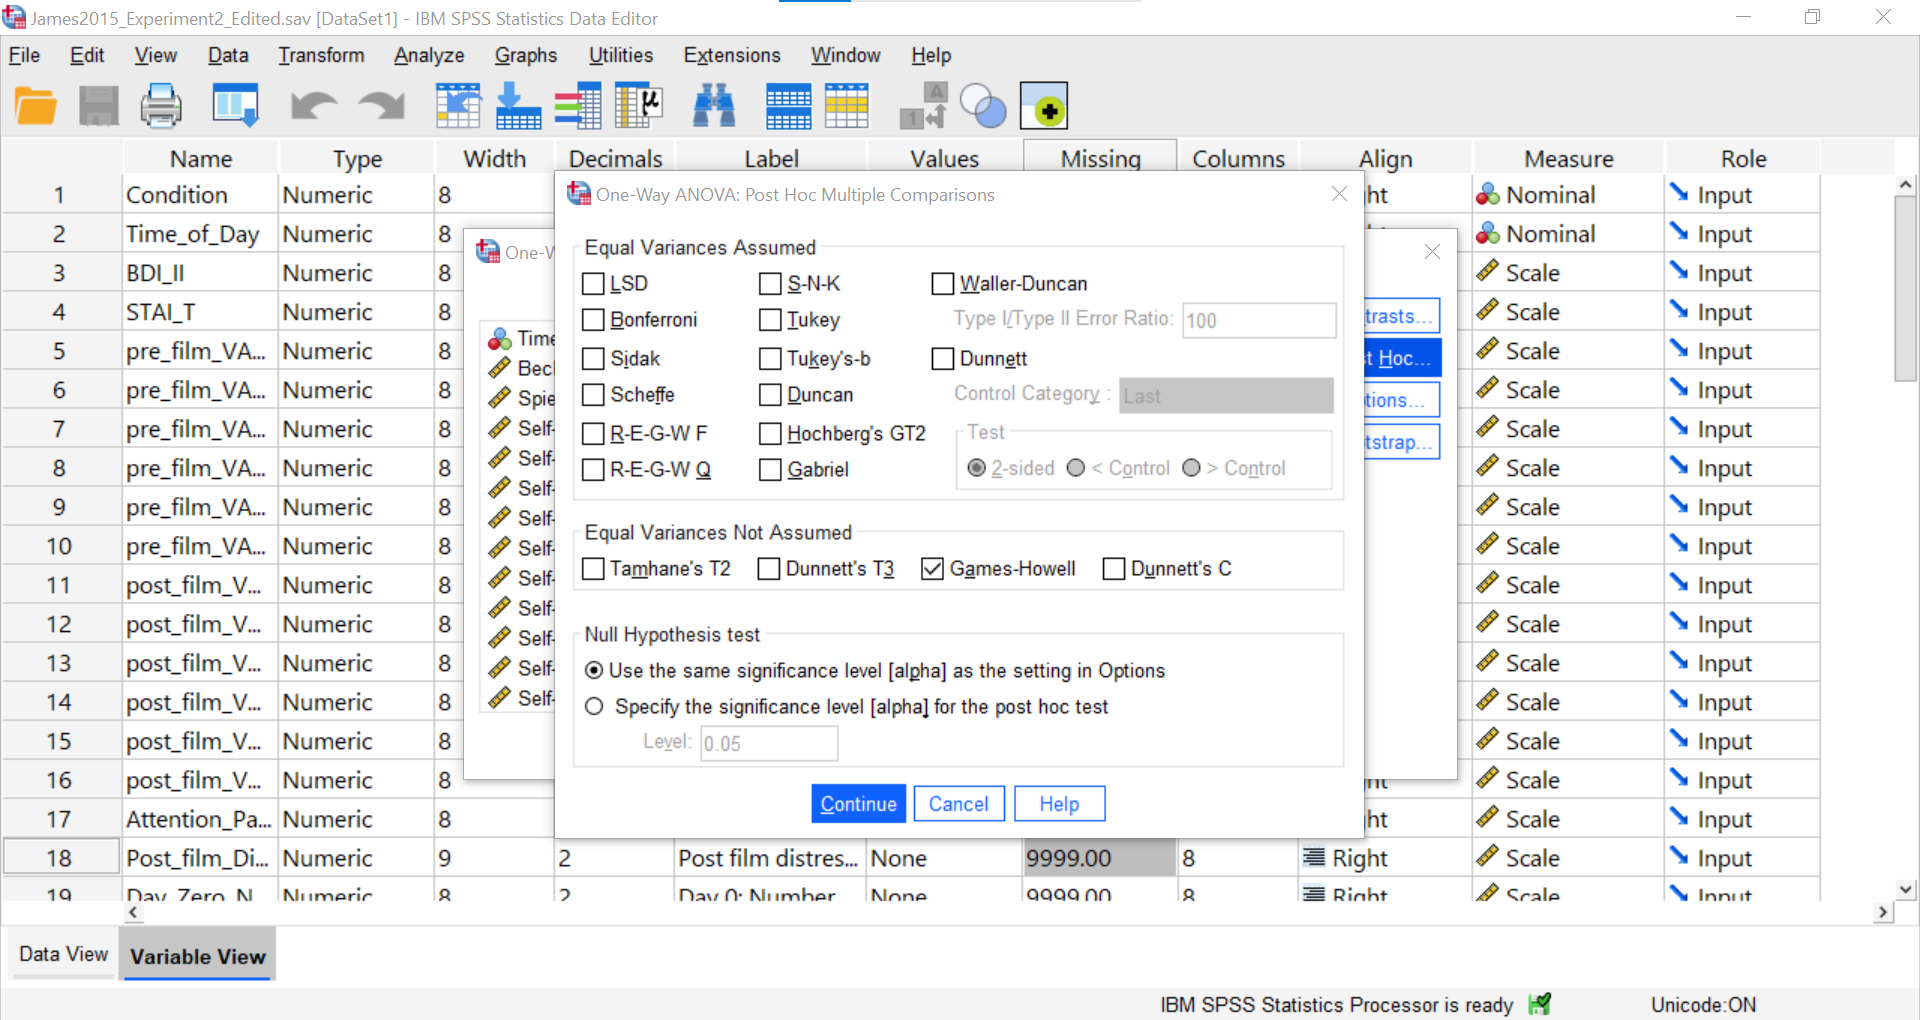
Task: Switch to the Data View tab
Action: pyautogui.click(x=63, y=954)
